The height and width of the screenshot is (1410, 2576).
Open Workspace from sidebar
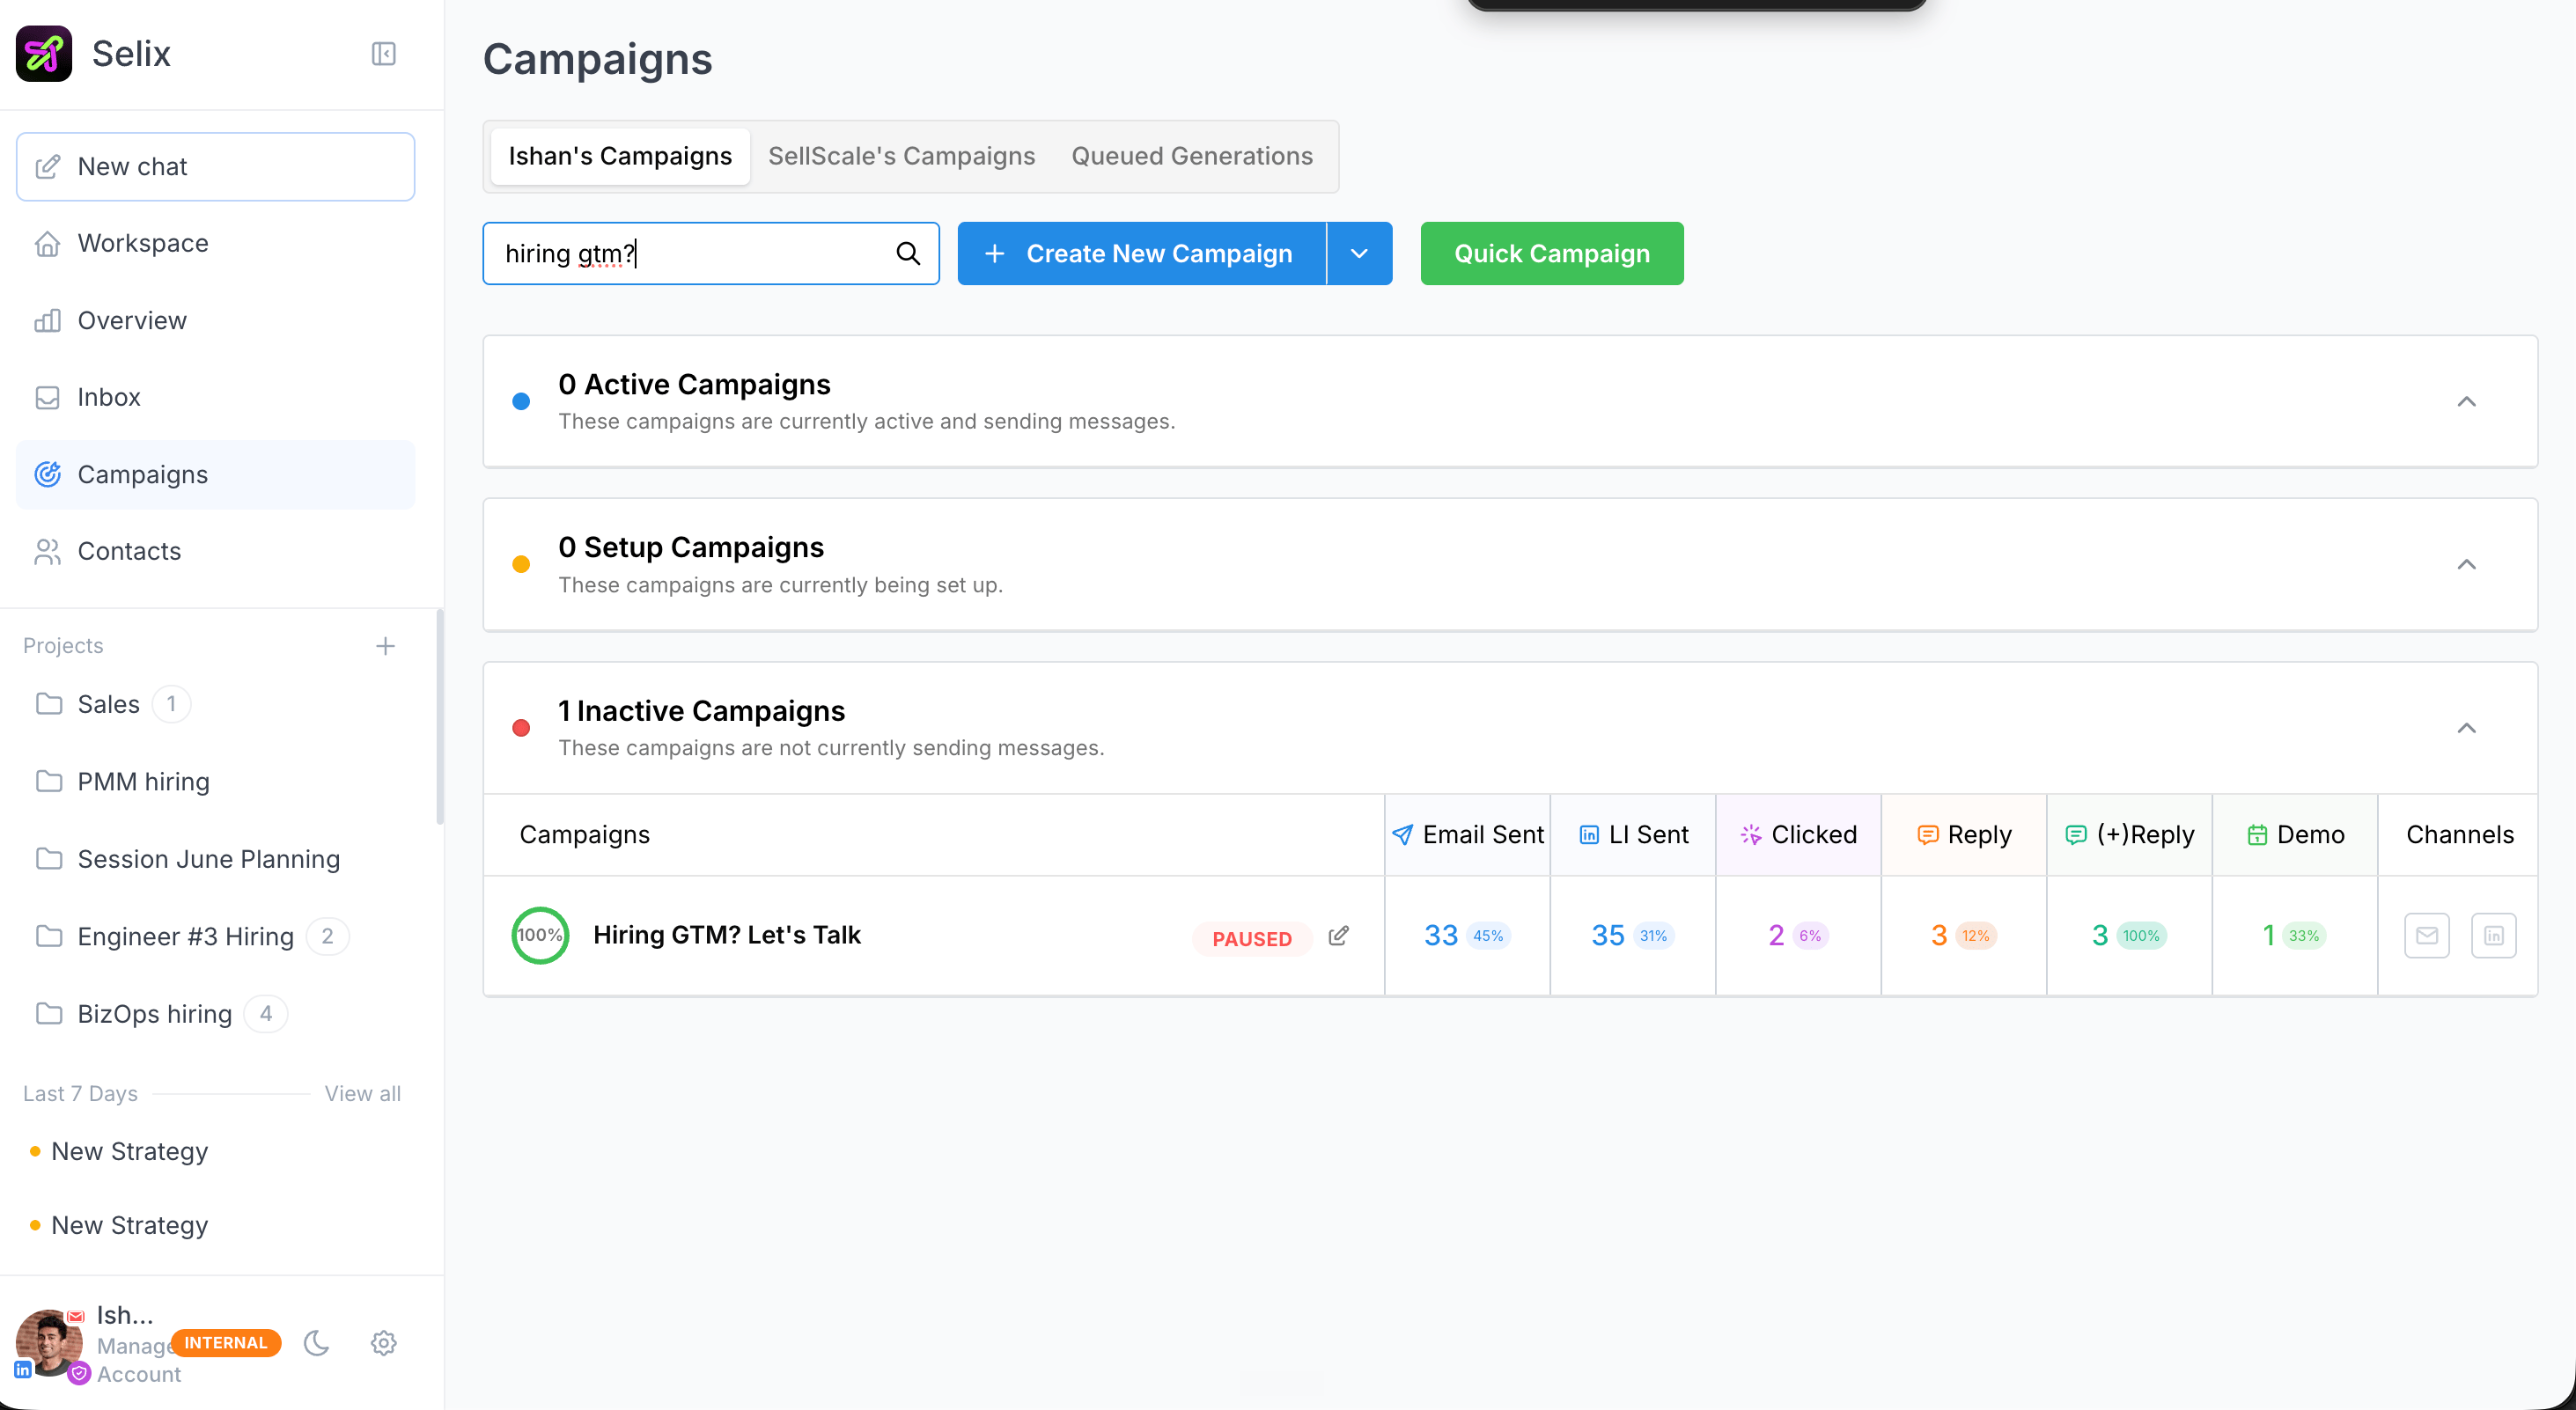(x=215, y=243)
